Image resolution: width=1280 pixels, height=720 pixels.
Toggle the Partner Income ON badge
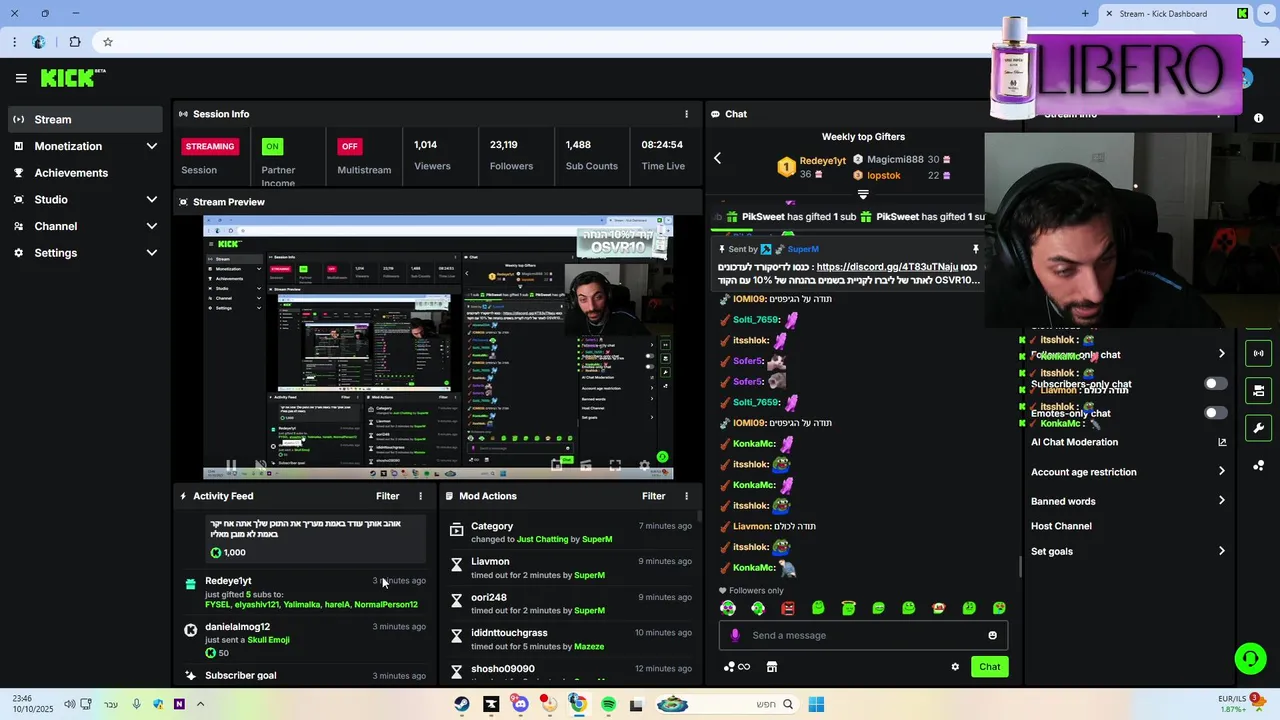[x=272, y=146]
